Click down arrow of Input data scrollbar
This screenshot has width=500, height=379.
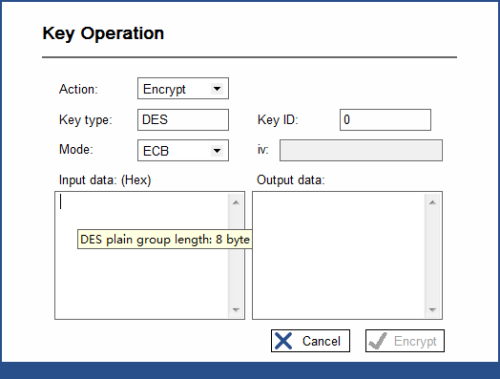point(236,310)
